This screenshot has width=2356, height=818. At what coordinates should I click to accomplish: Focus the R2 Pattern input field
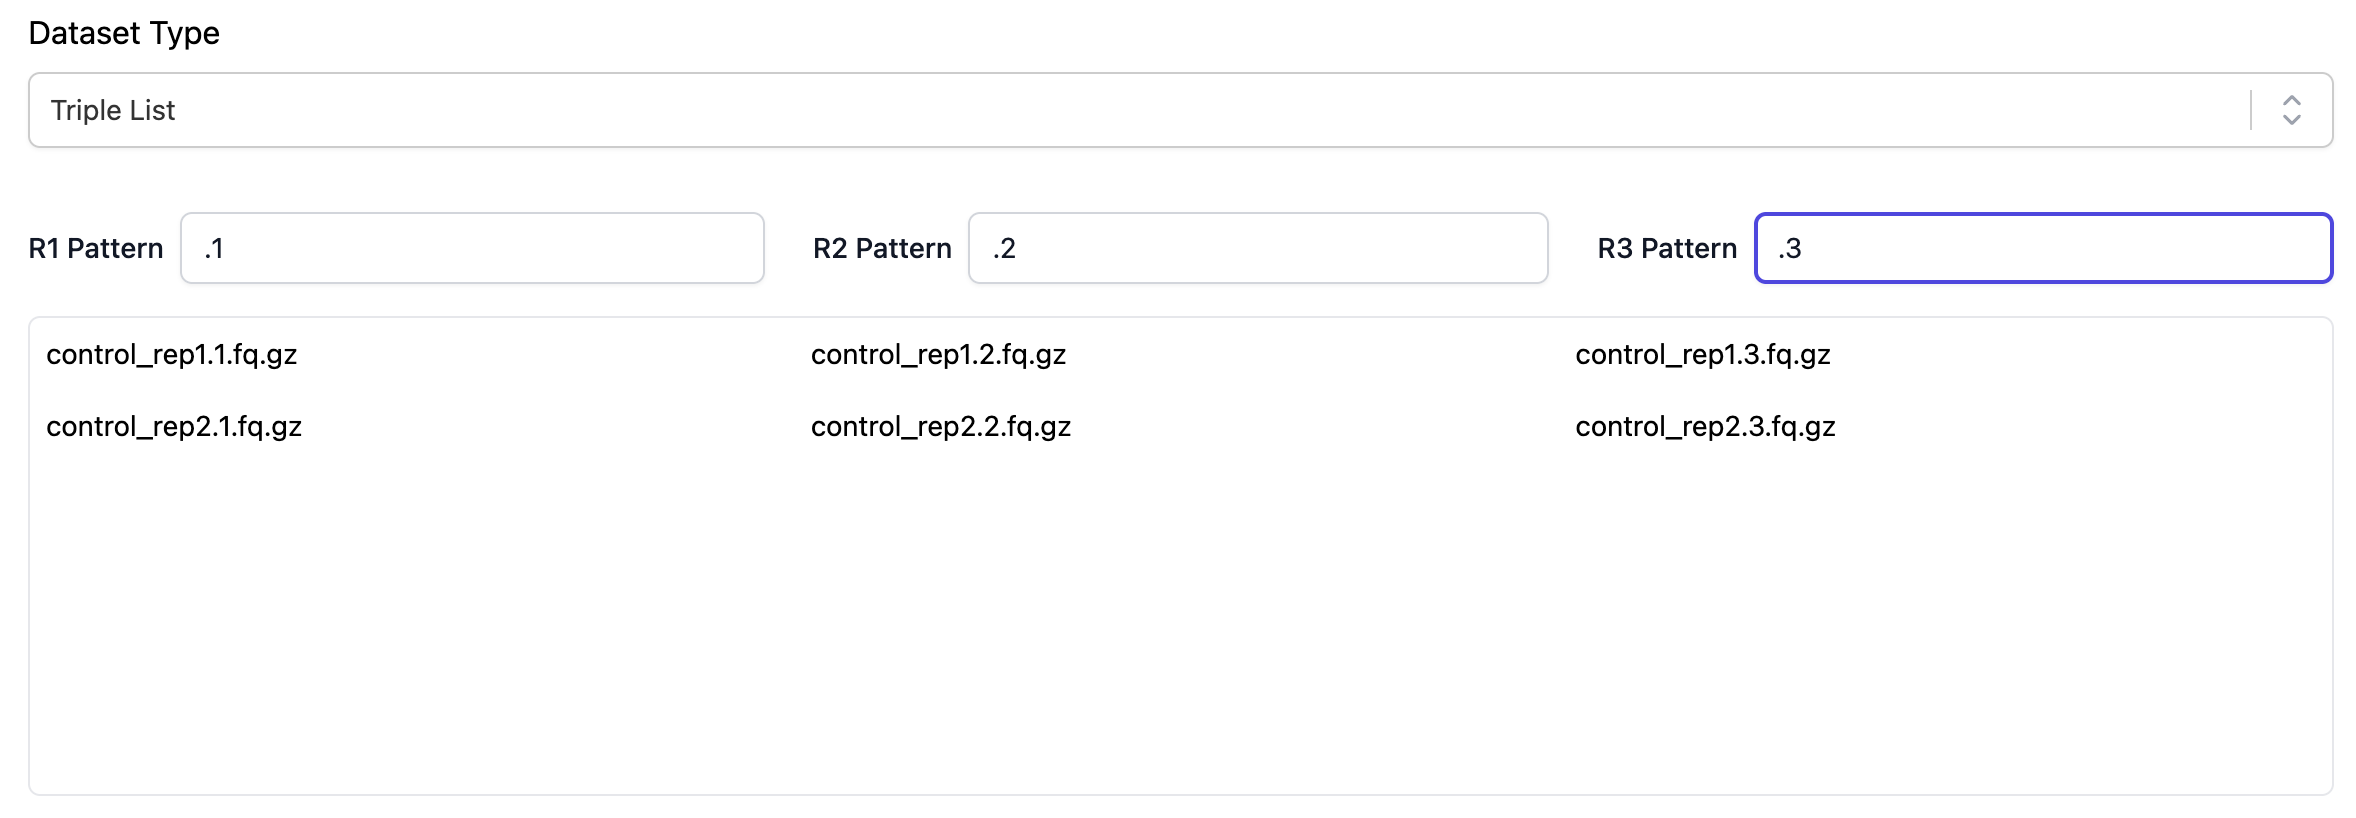pos(1258,248)
